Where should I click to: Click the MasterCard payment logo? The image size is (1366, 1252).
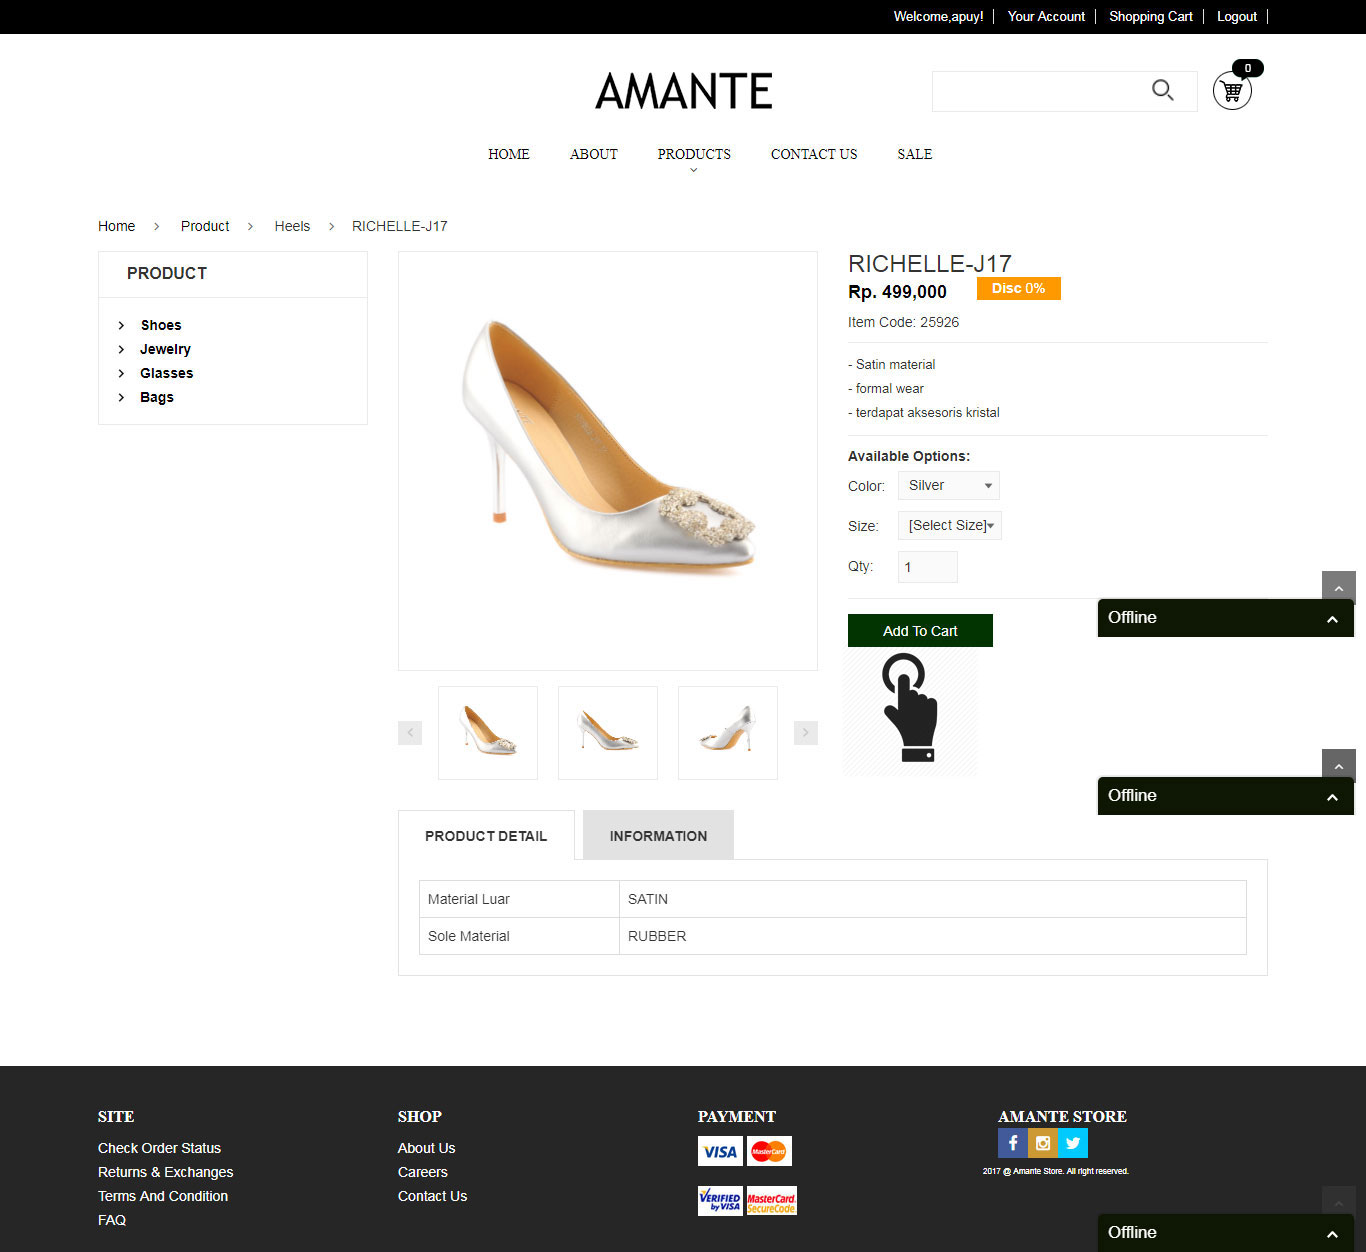click(769, 1151)
